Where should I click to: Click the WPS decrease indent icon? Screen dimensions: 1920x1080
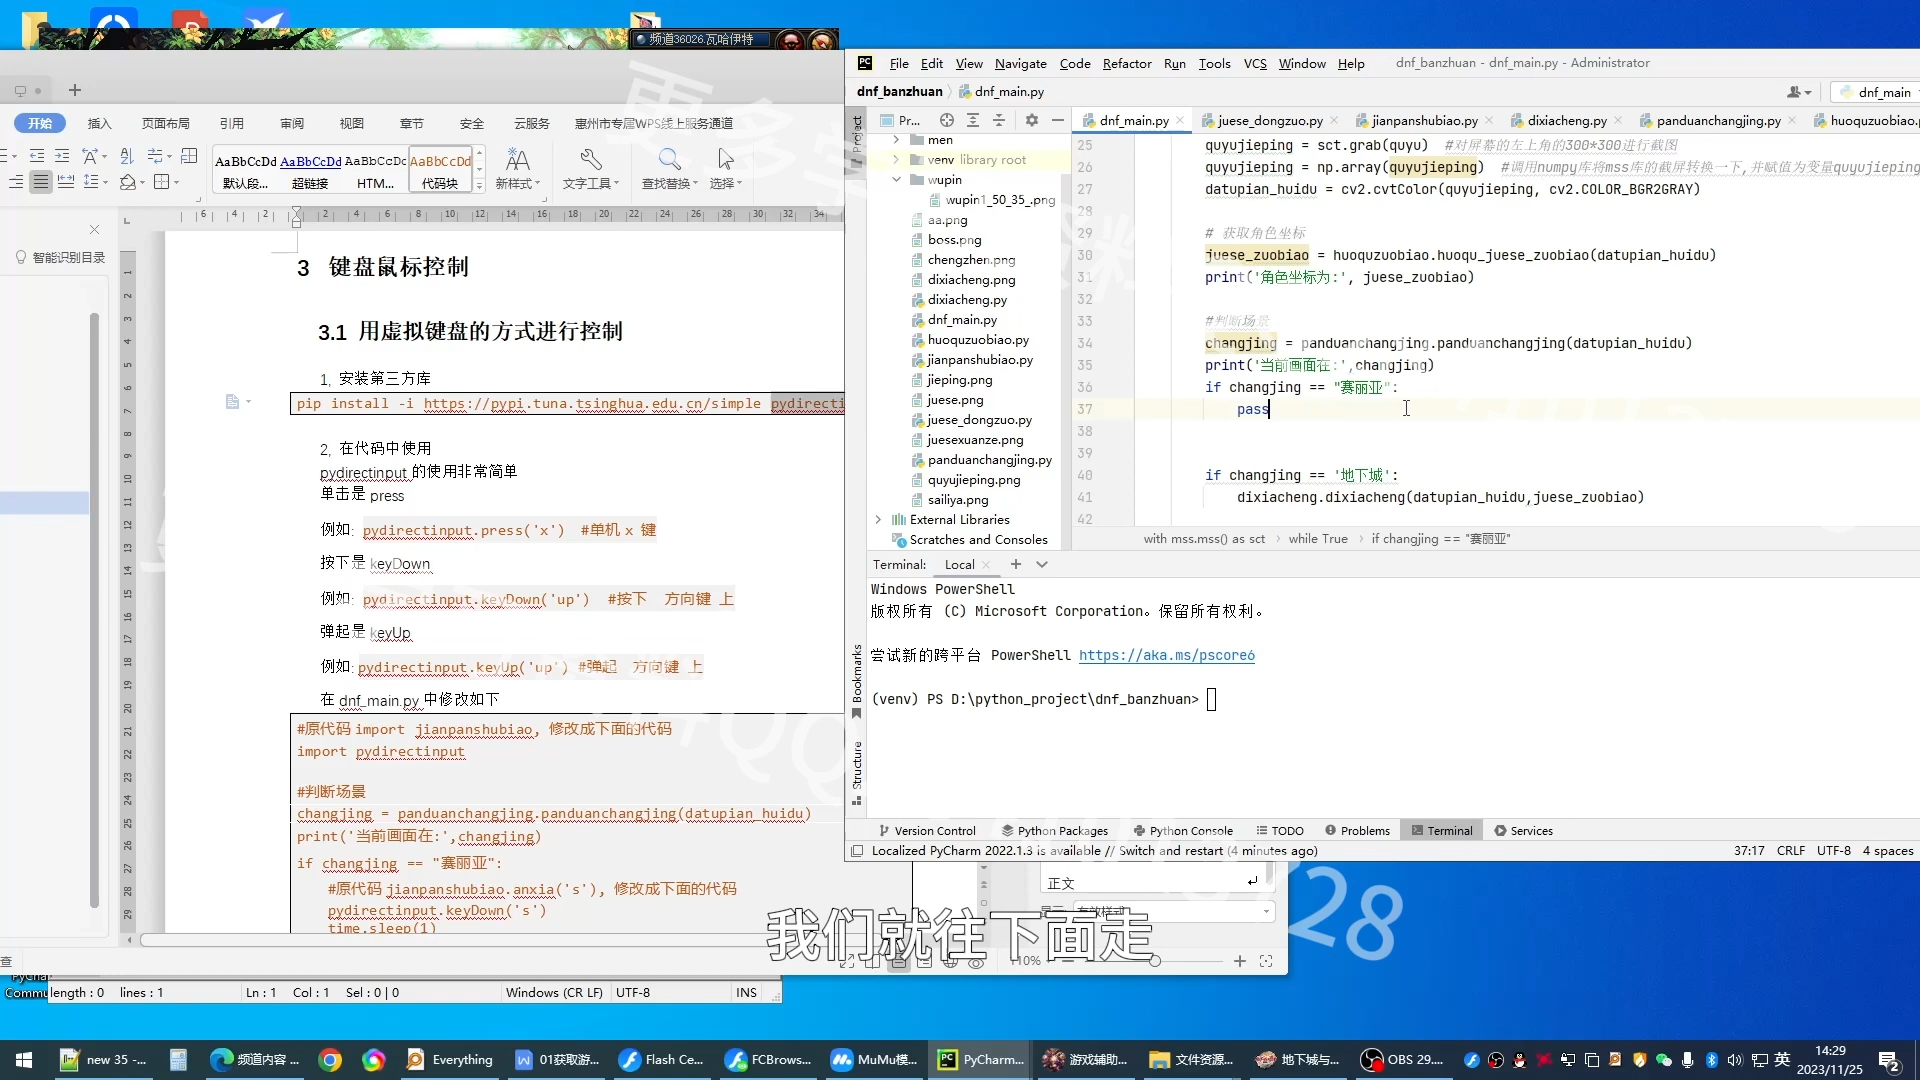[37, 156]
